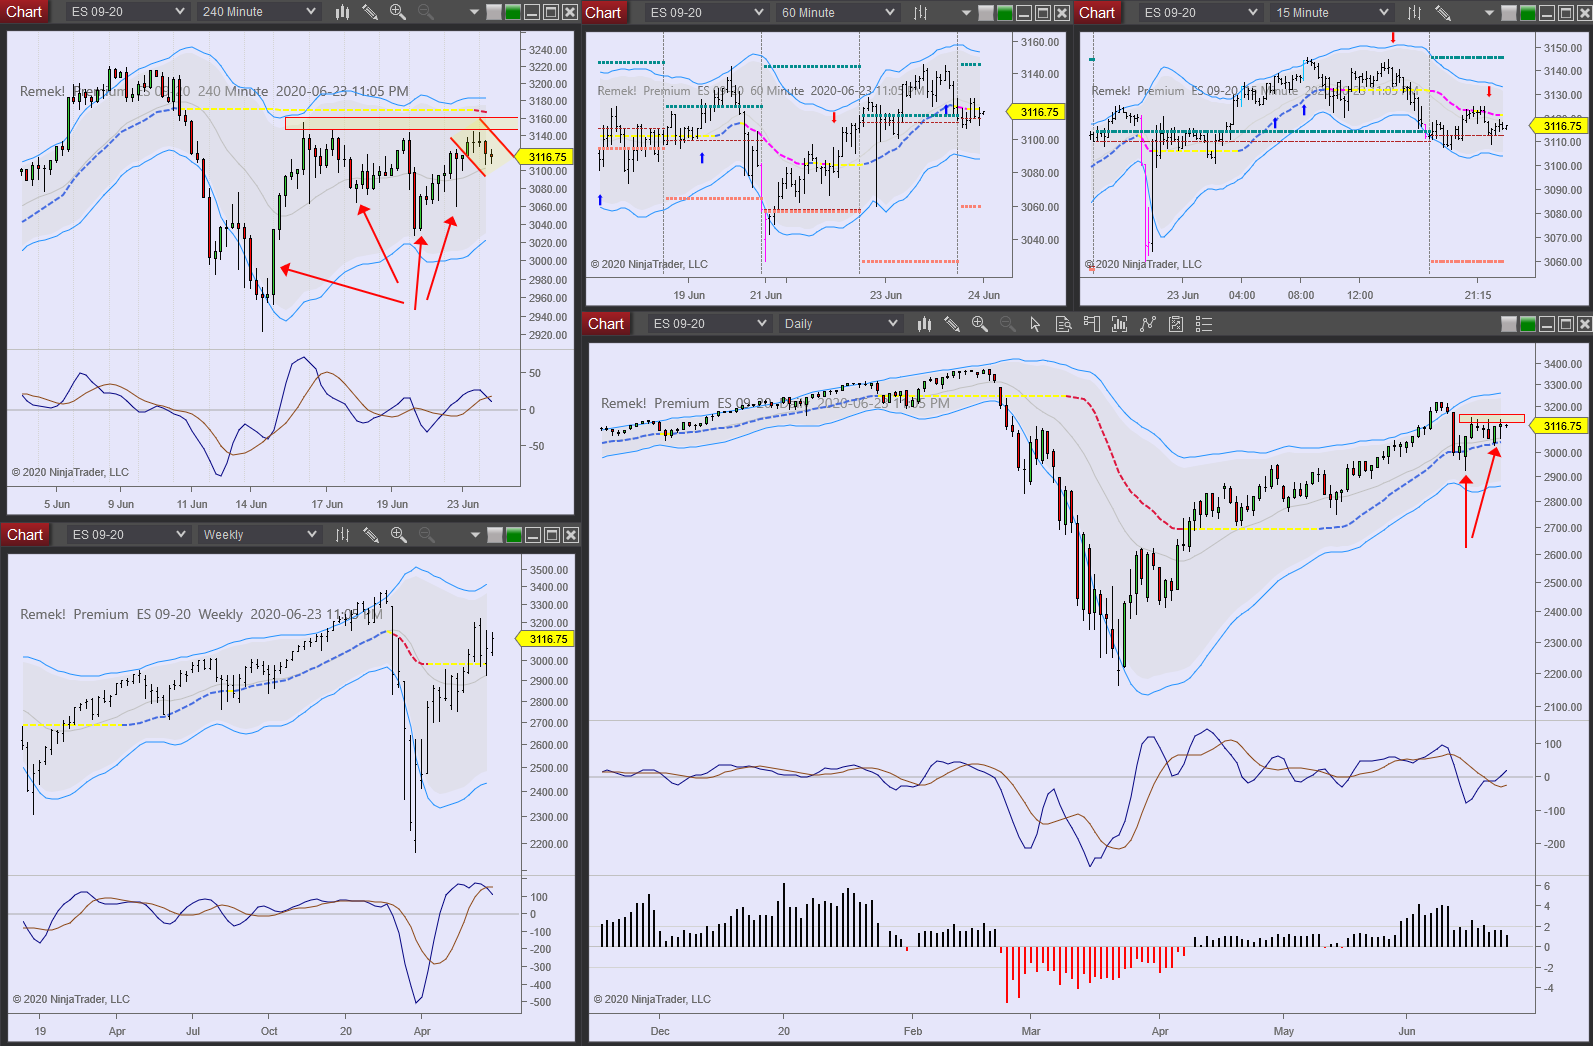1593x1046 pixels.
Task: Open the ES 09-20 instrument dropdown in the 240 Minute chart
Action: point(128,12)
